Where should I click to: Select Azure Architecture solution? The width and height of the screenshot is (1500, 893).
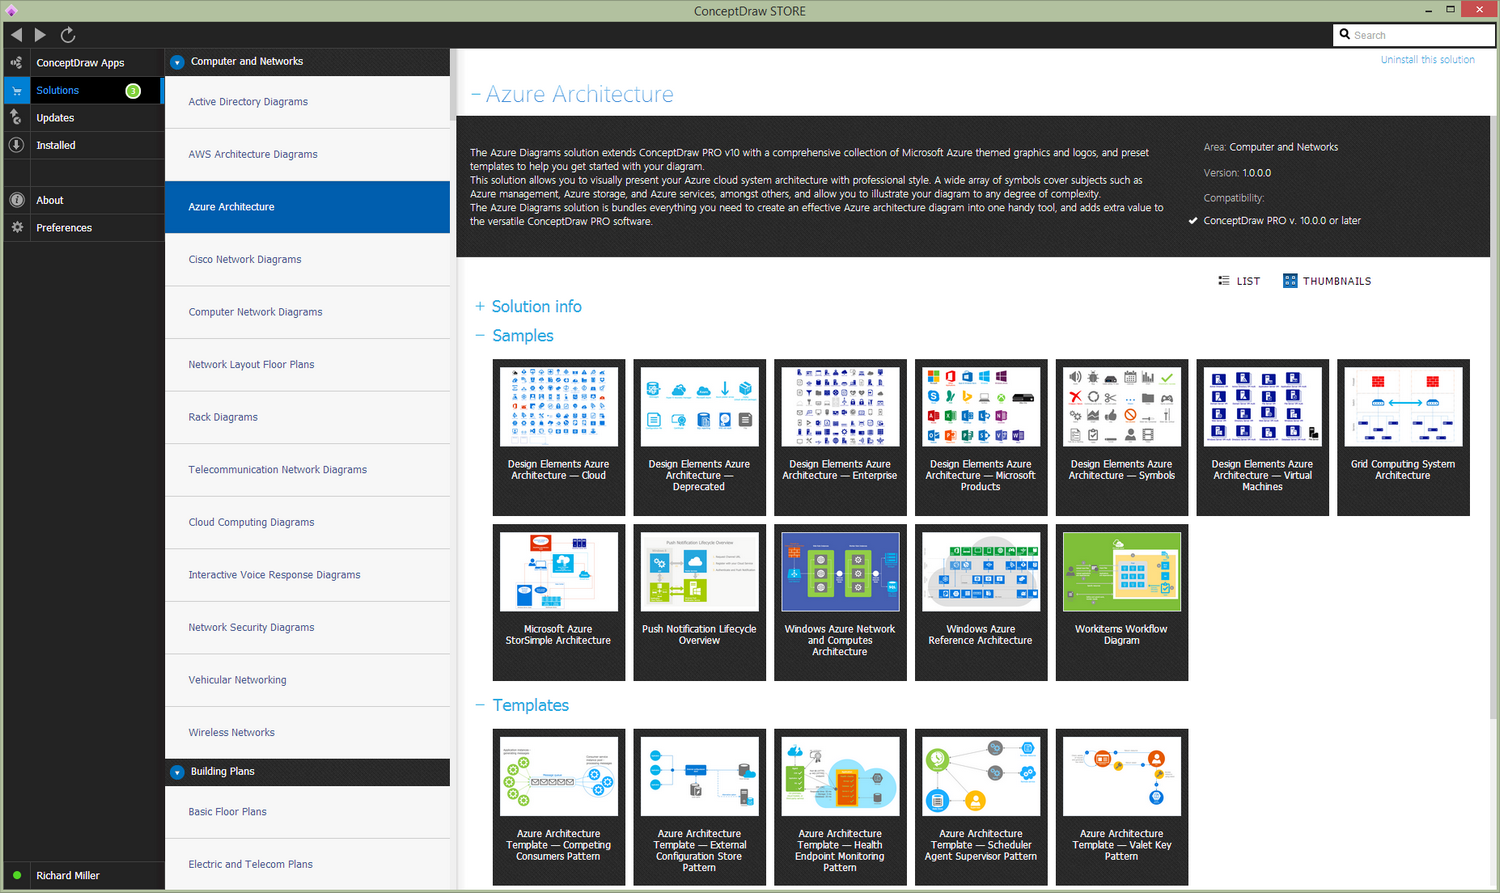(x=307, y=207)
